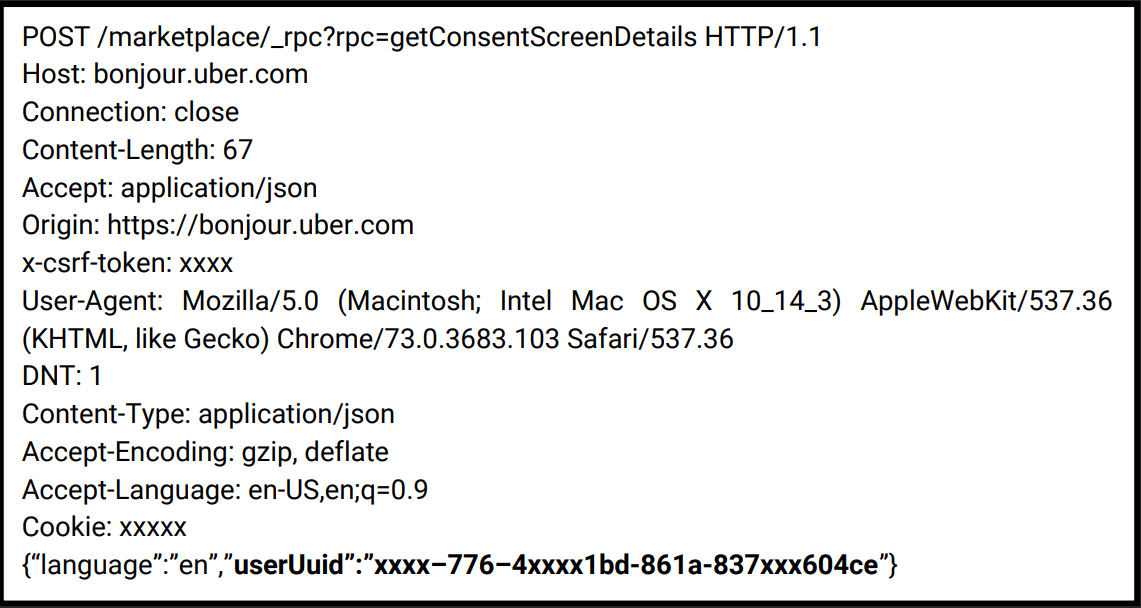Viewport: 1141px width, 608px height.
Task: Click the Cookie: xxxxx header
Action: tap(104, 527)
